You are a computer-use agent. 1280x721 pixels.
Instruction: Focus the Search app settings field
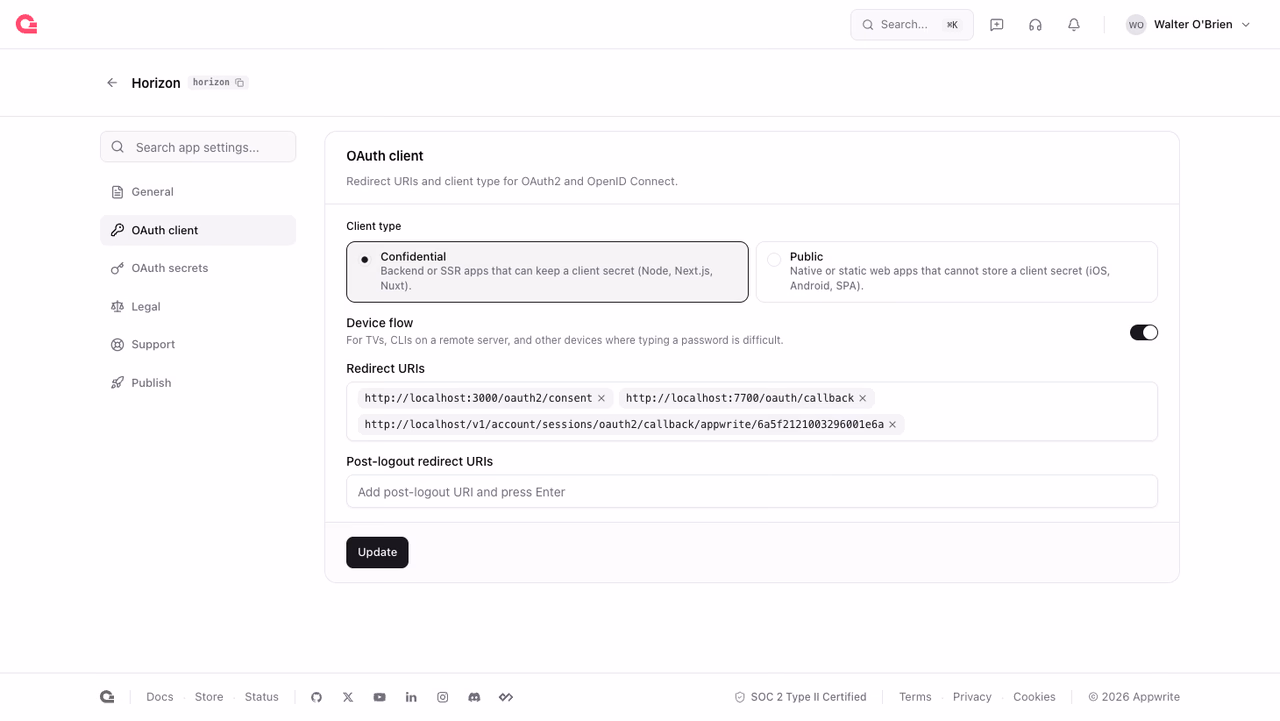(x=198, y=147)
